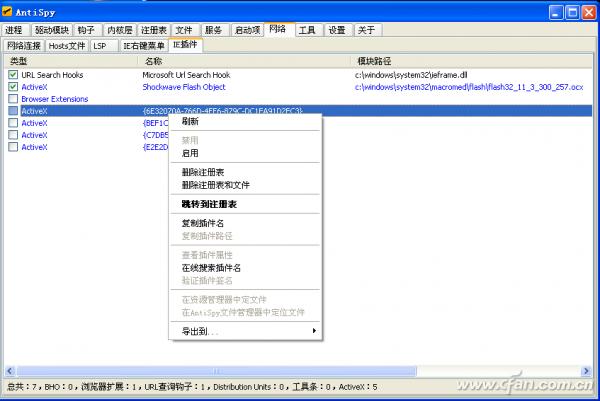Screen dimensions: 600x401
Task: Open the 驱动模块 tab
Action: 52,31
